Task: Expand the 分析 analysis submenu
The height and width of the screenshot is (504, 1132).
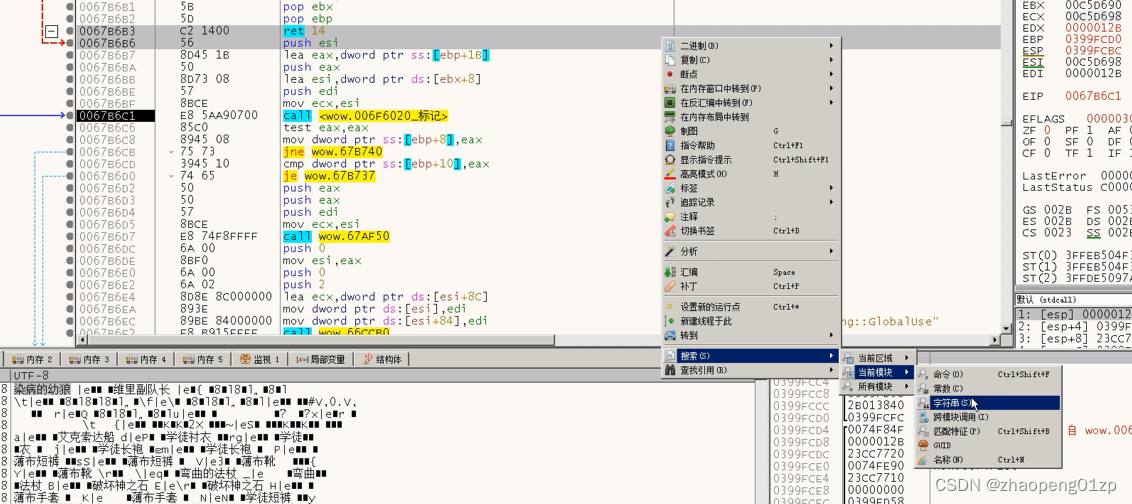Action: tap(752, 251)
